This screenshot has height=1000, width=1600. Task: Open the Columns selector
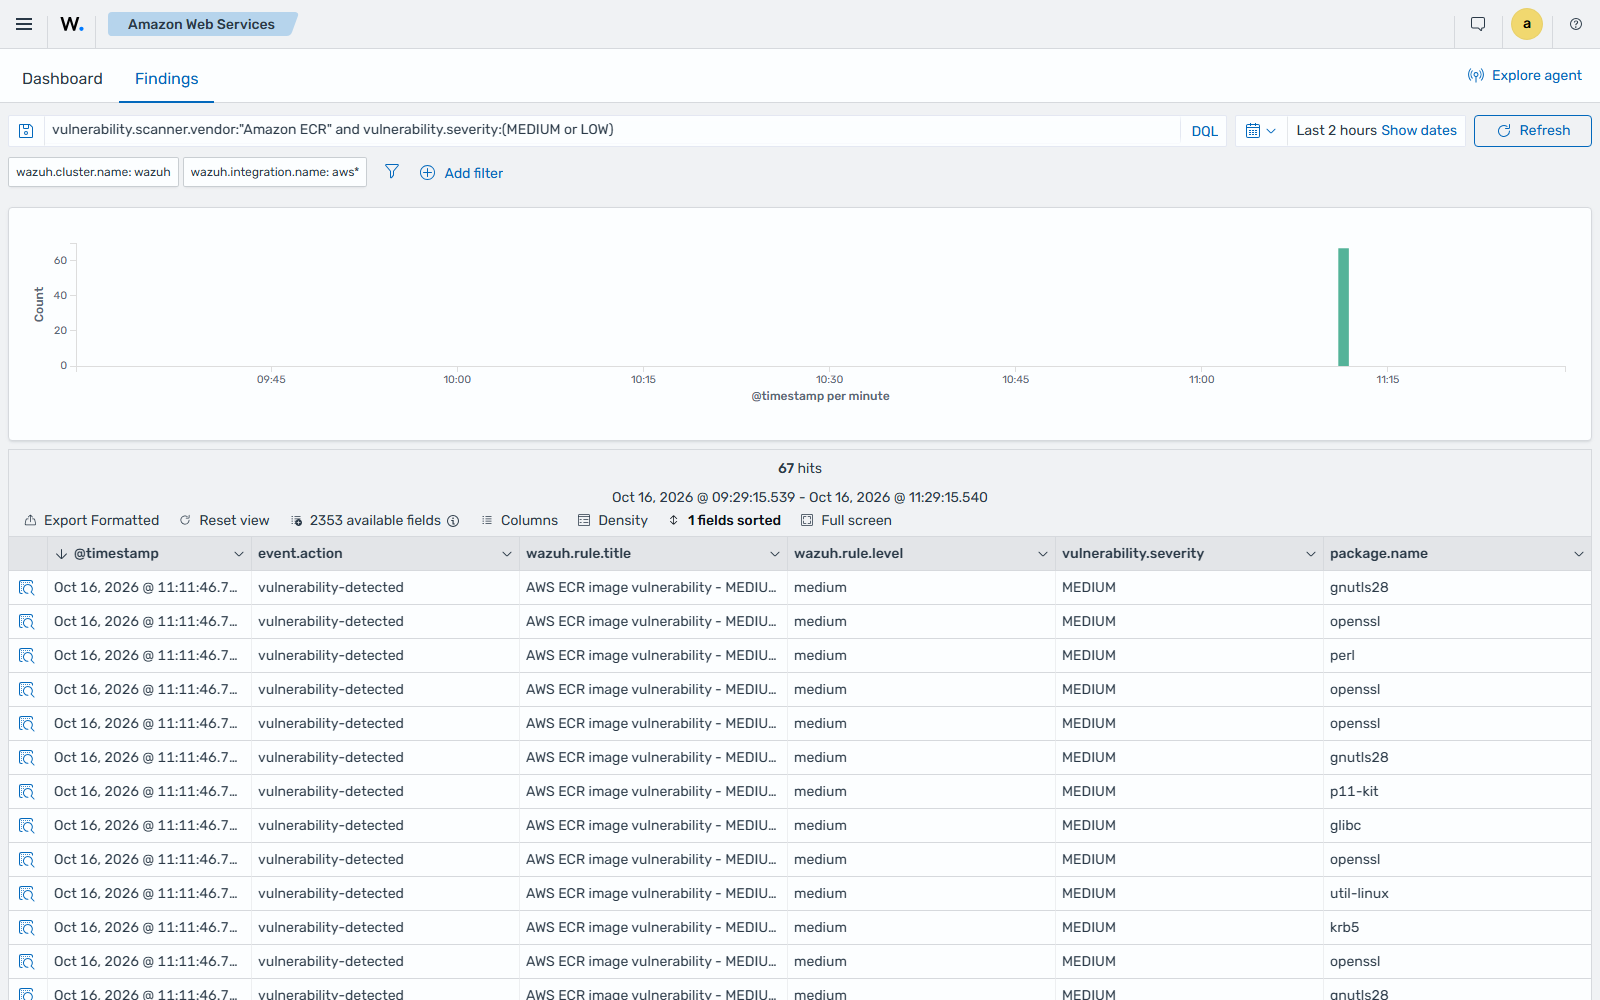click(x=519, y=520)
